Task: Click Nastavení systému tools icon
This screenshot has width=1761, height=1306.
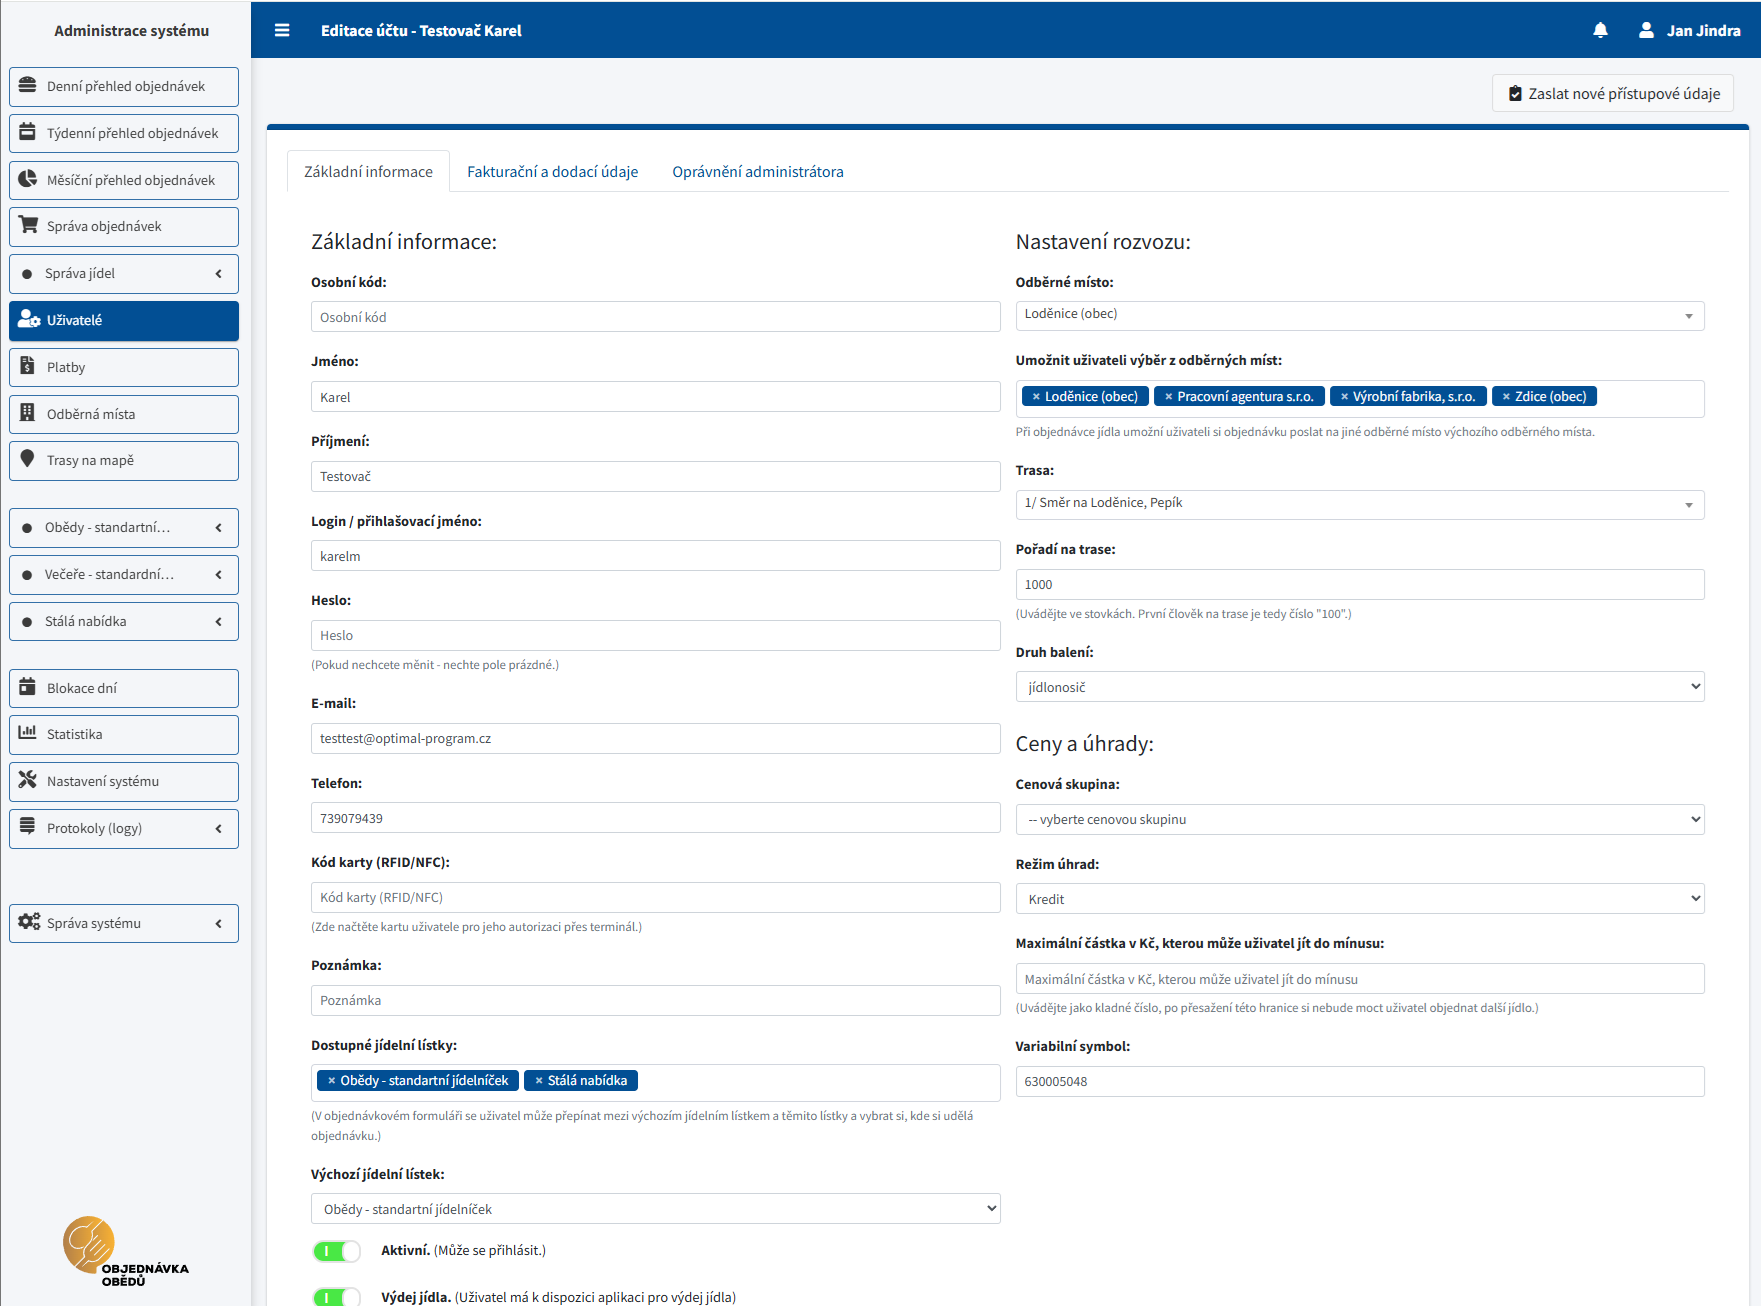Action: coord(28,780)
